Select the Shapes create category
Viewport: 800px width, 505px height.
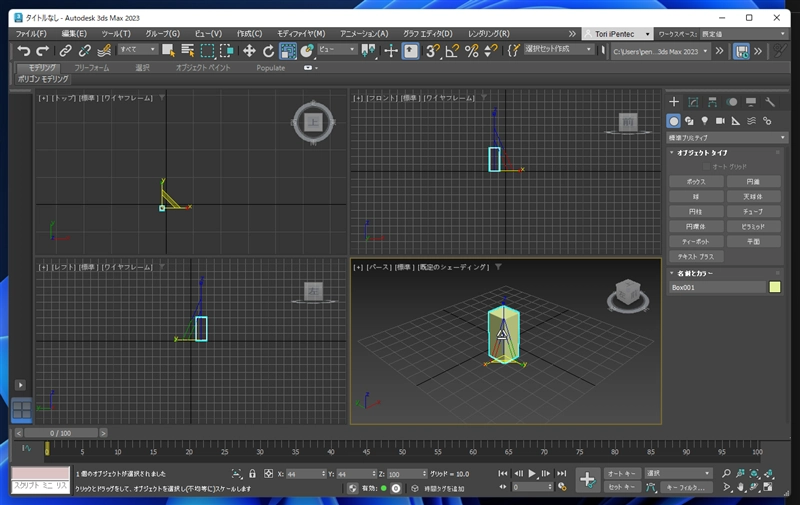(x=689, y=121)
